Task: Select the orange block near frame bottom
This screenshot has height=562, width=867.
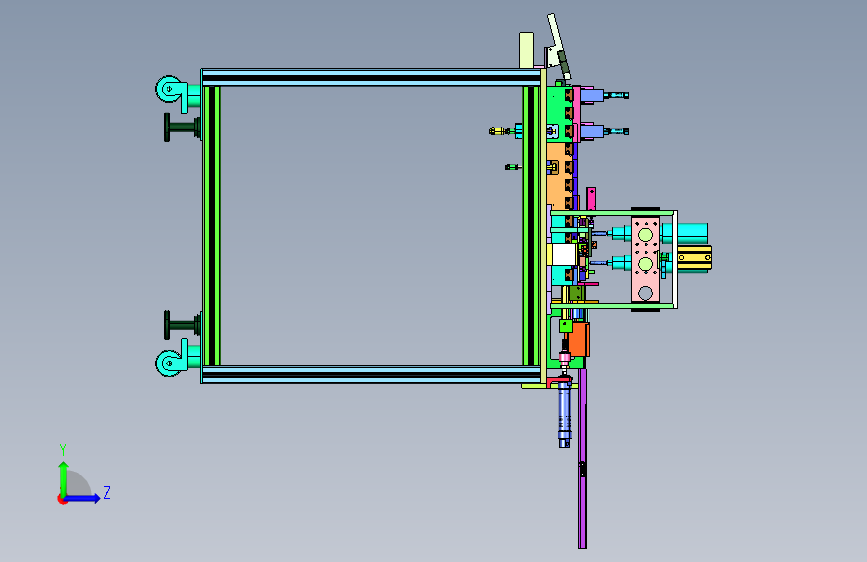Action: (x=579, y=340)
